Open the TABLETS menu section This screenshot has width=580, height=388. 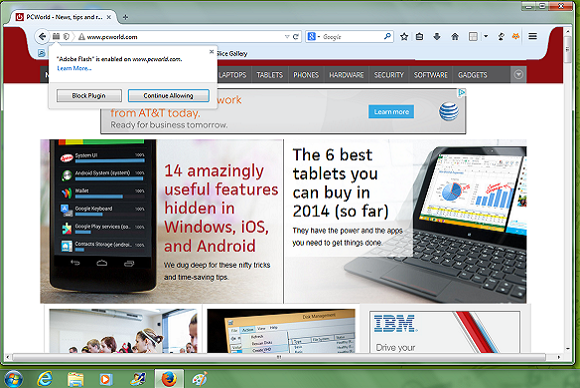coord(269,75)
